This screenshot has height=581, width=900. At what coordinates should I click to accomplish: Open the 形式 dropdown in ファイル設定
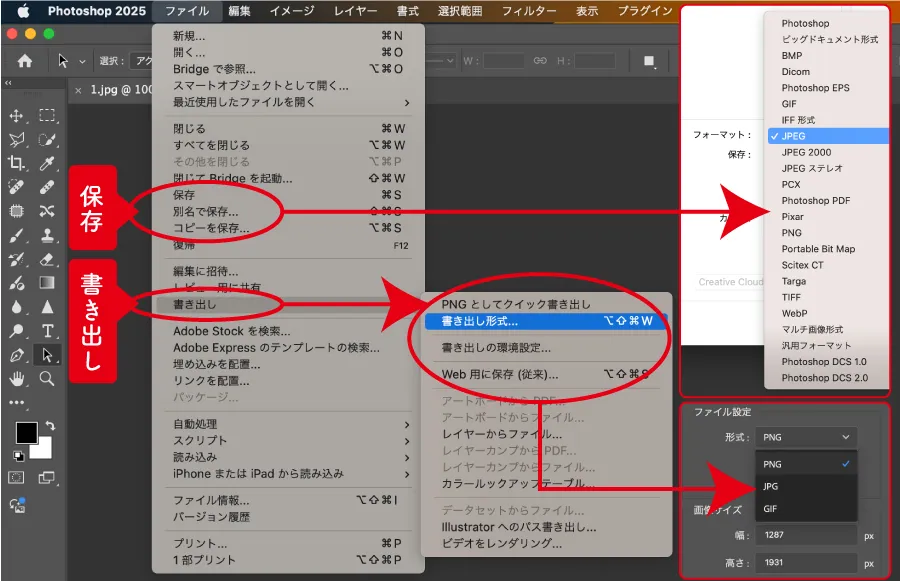point(806,437)
